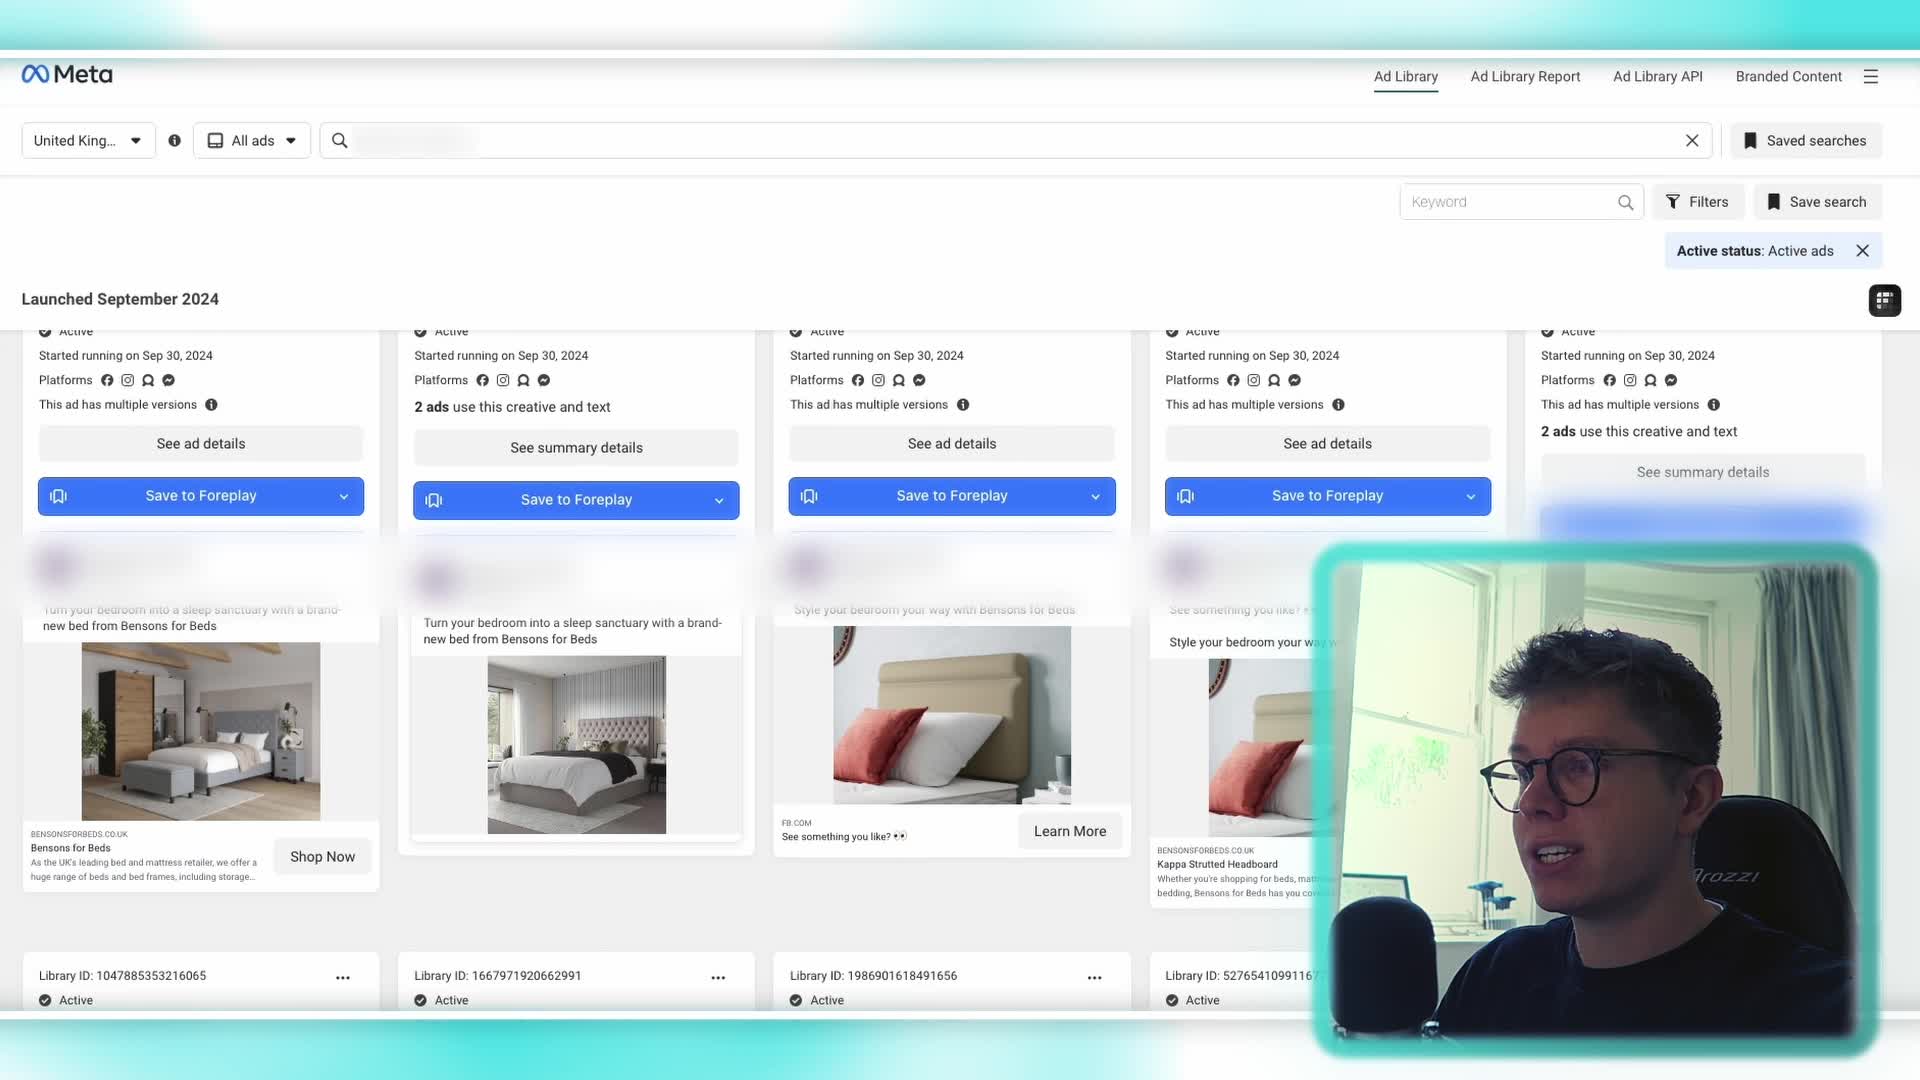
Task: Click the Foreplay grid icon beside Launched heading
Action: point(1885,300)
